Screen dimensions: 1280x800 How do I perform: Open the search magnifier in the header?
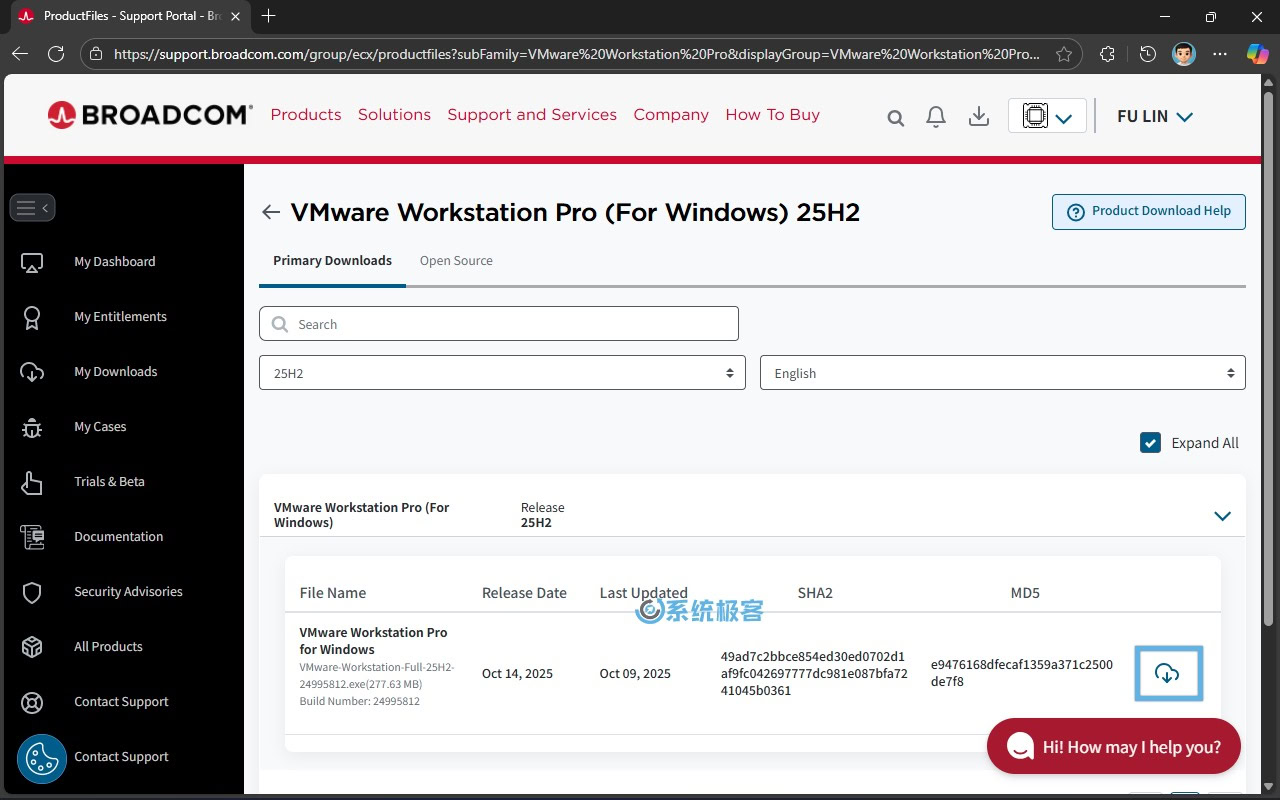coord(895,117)
